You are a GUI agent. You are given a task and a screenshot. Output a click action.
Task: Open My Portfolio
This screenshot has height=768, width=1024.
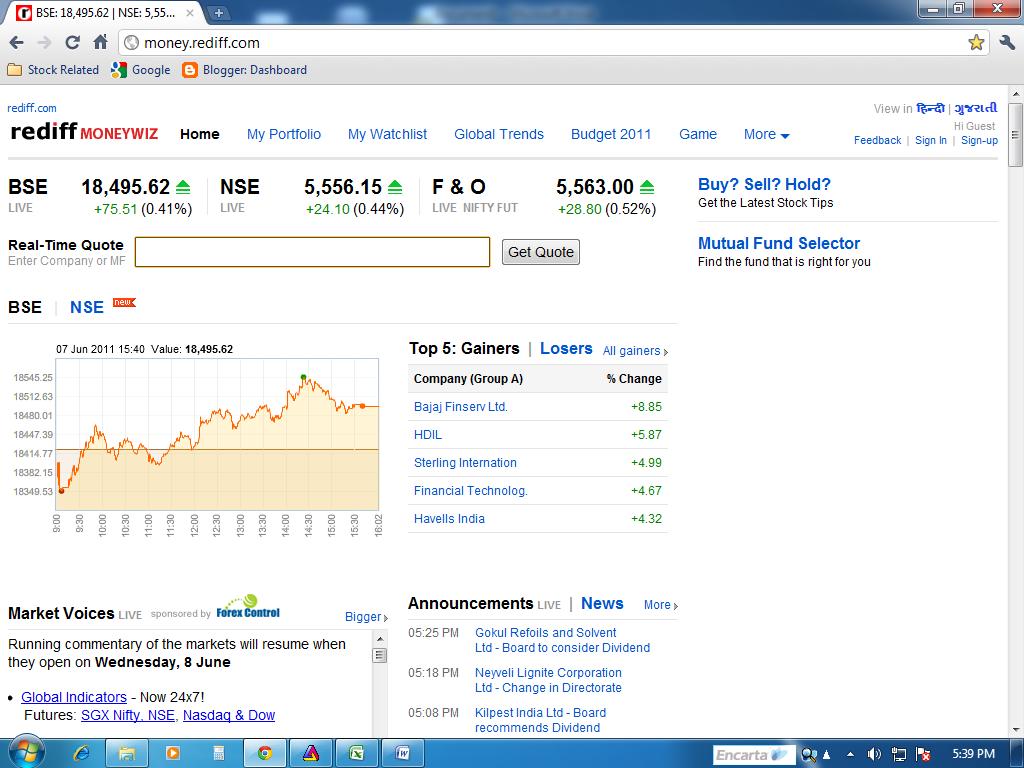(x=284, y=134)
